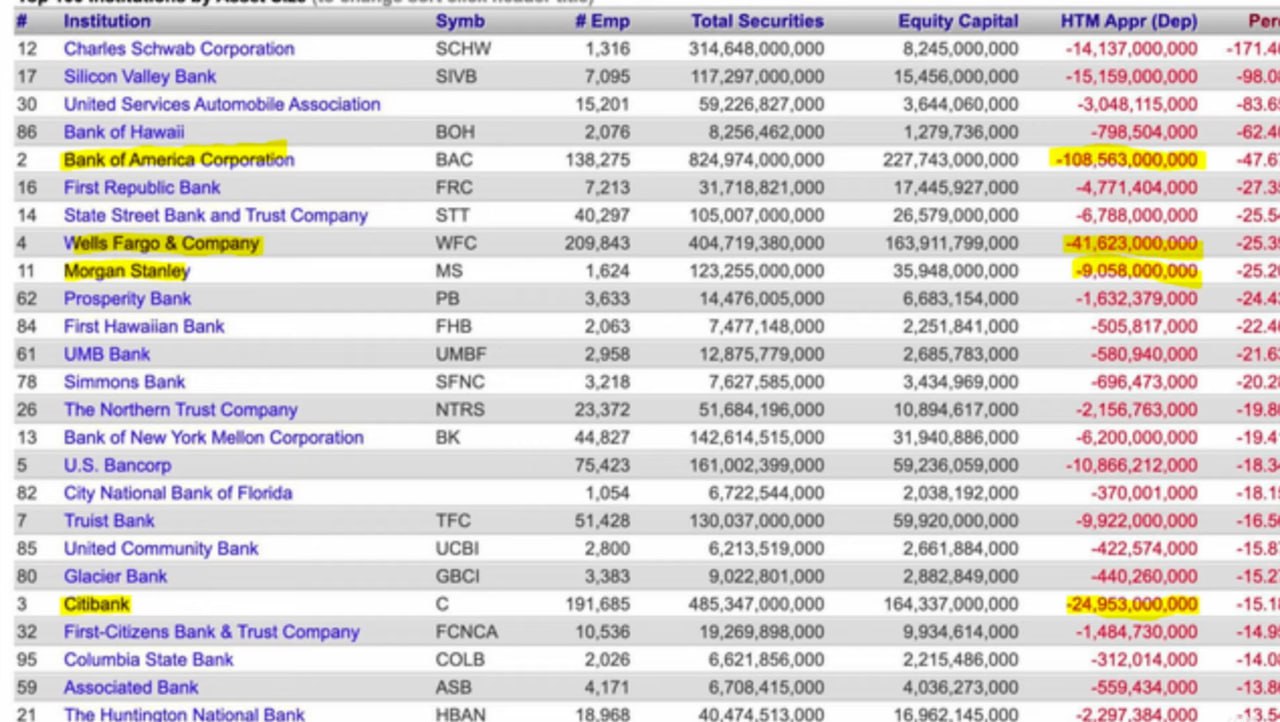
Task: Open Bank of America Corporation link
Action: [x=179, y=159]
